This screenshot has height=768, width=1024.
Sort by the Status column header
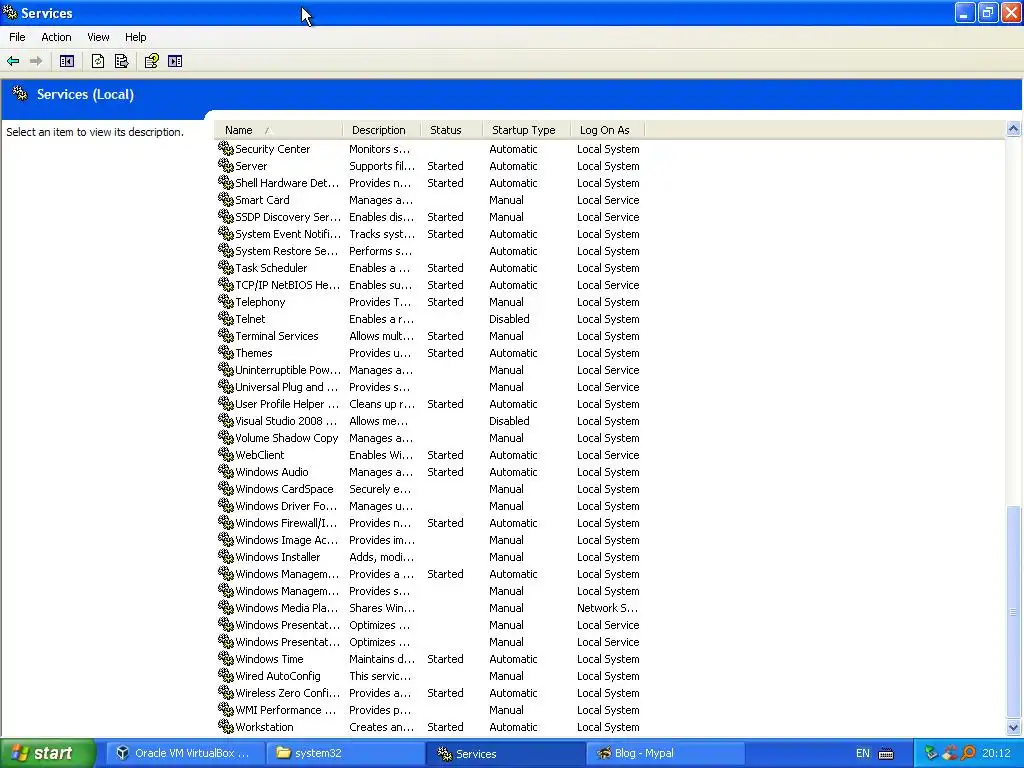451,130
